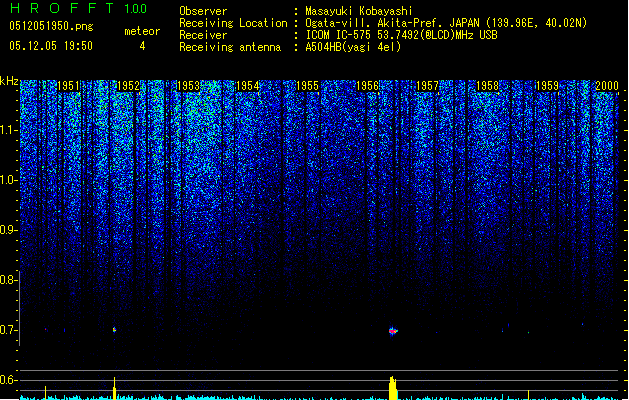This screenshot has width=629, height=400.
Task: Select the file name 0512051950.png
Action: click(51, 26)
